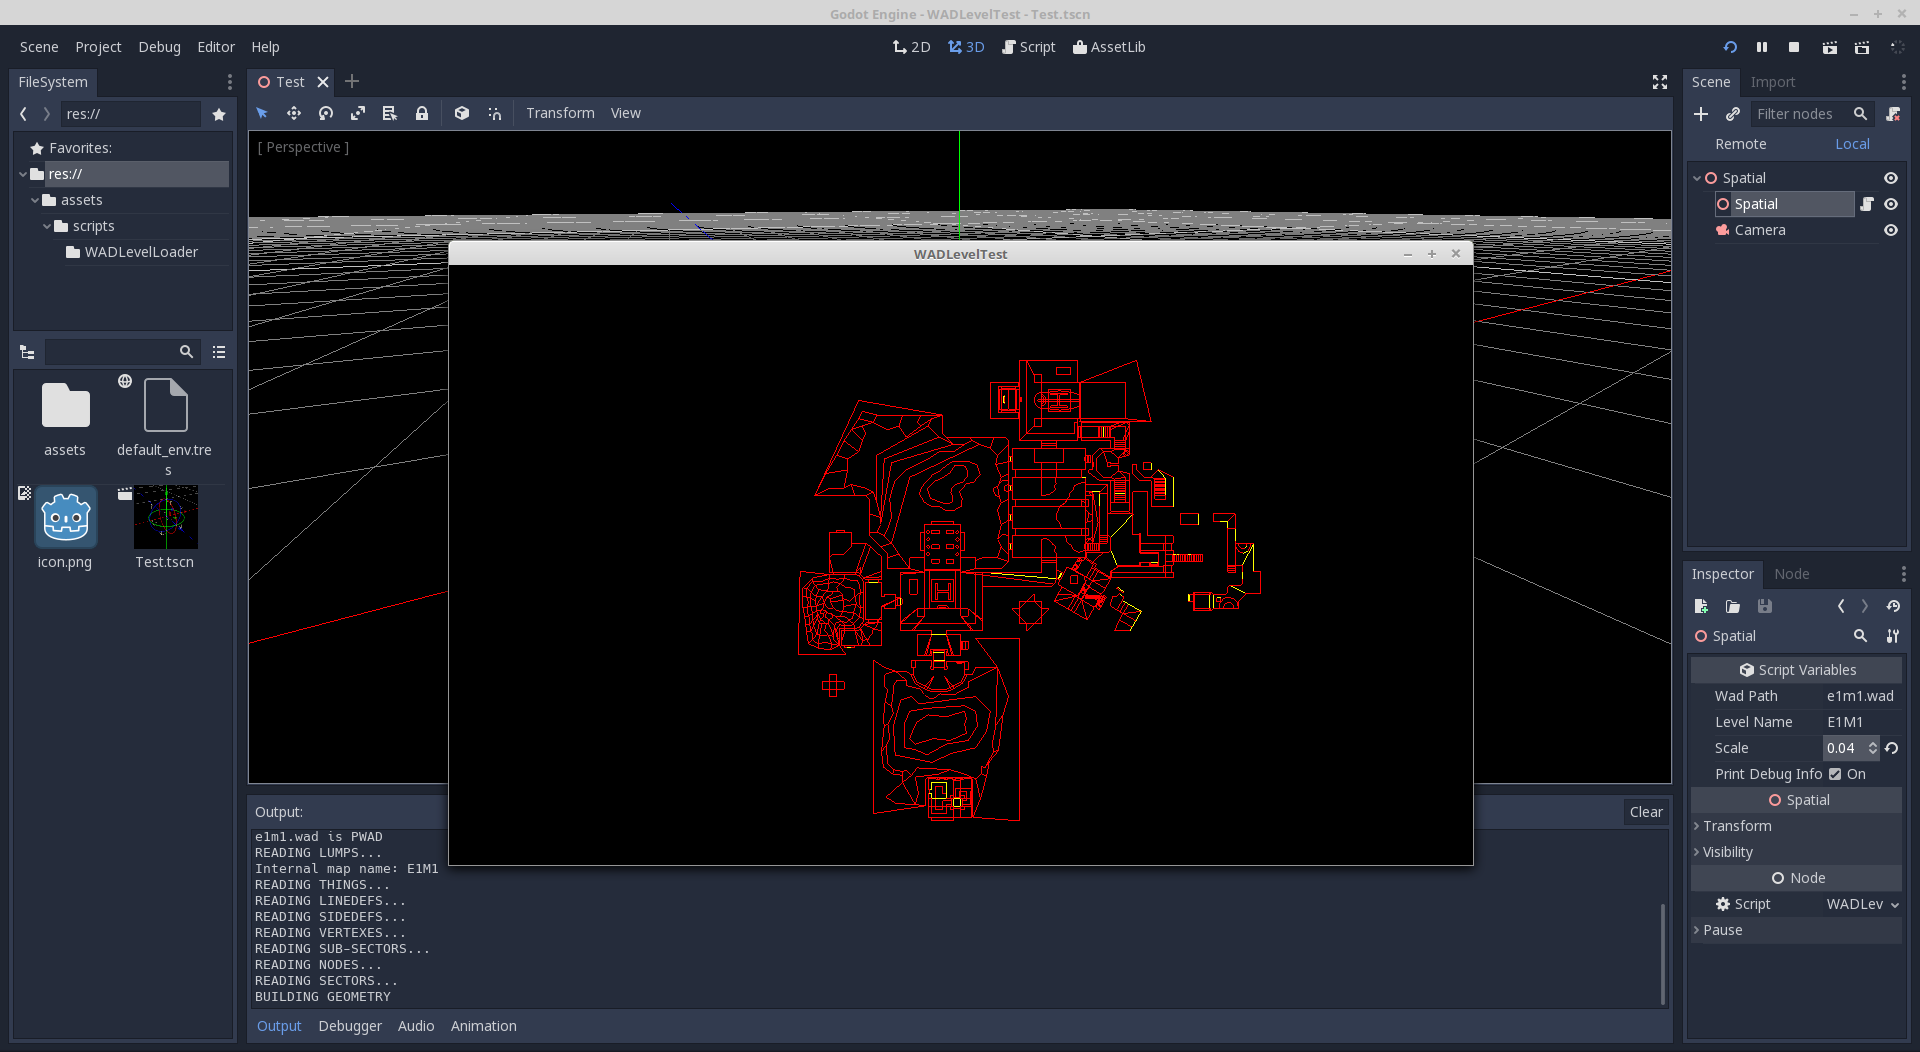Click the list select tool icon
Image resolution: width=1920 pixels, height=1052 pixels.
[x=390, y=113]
